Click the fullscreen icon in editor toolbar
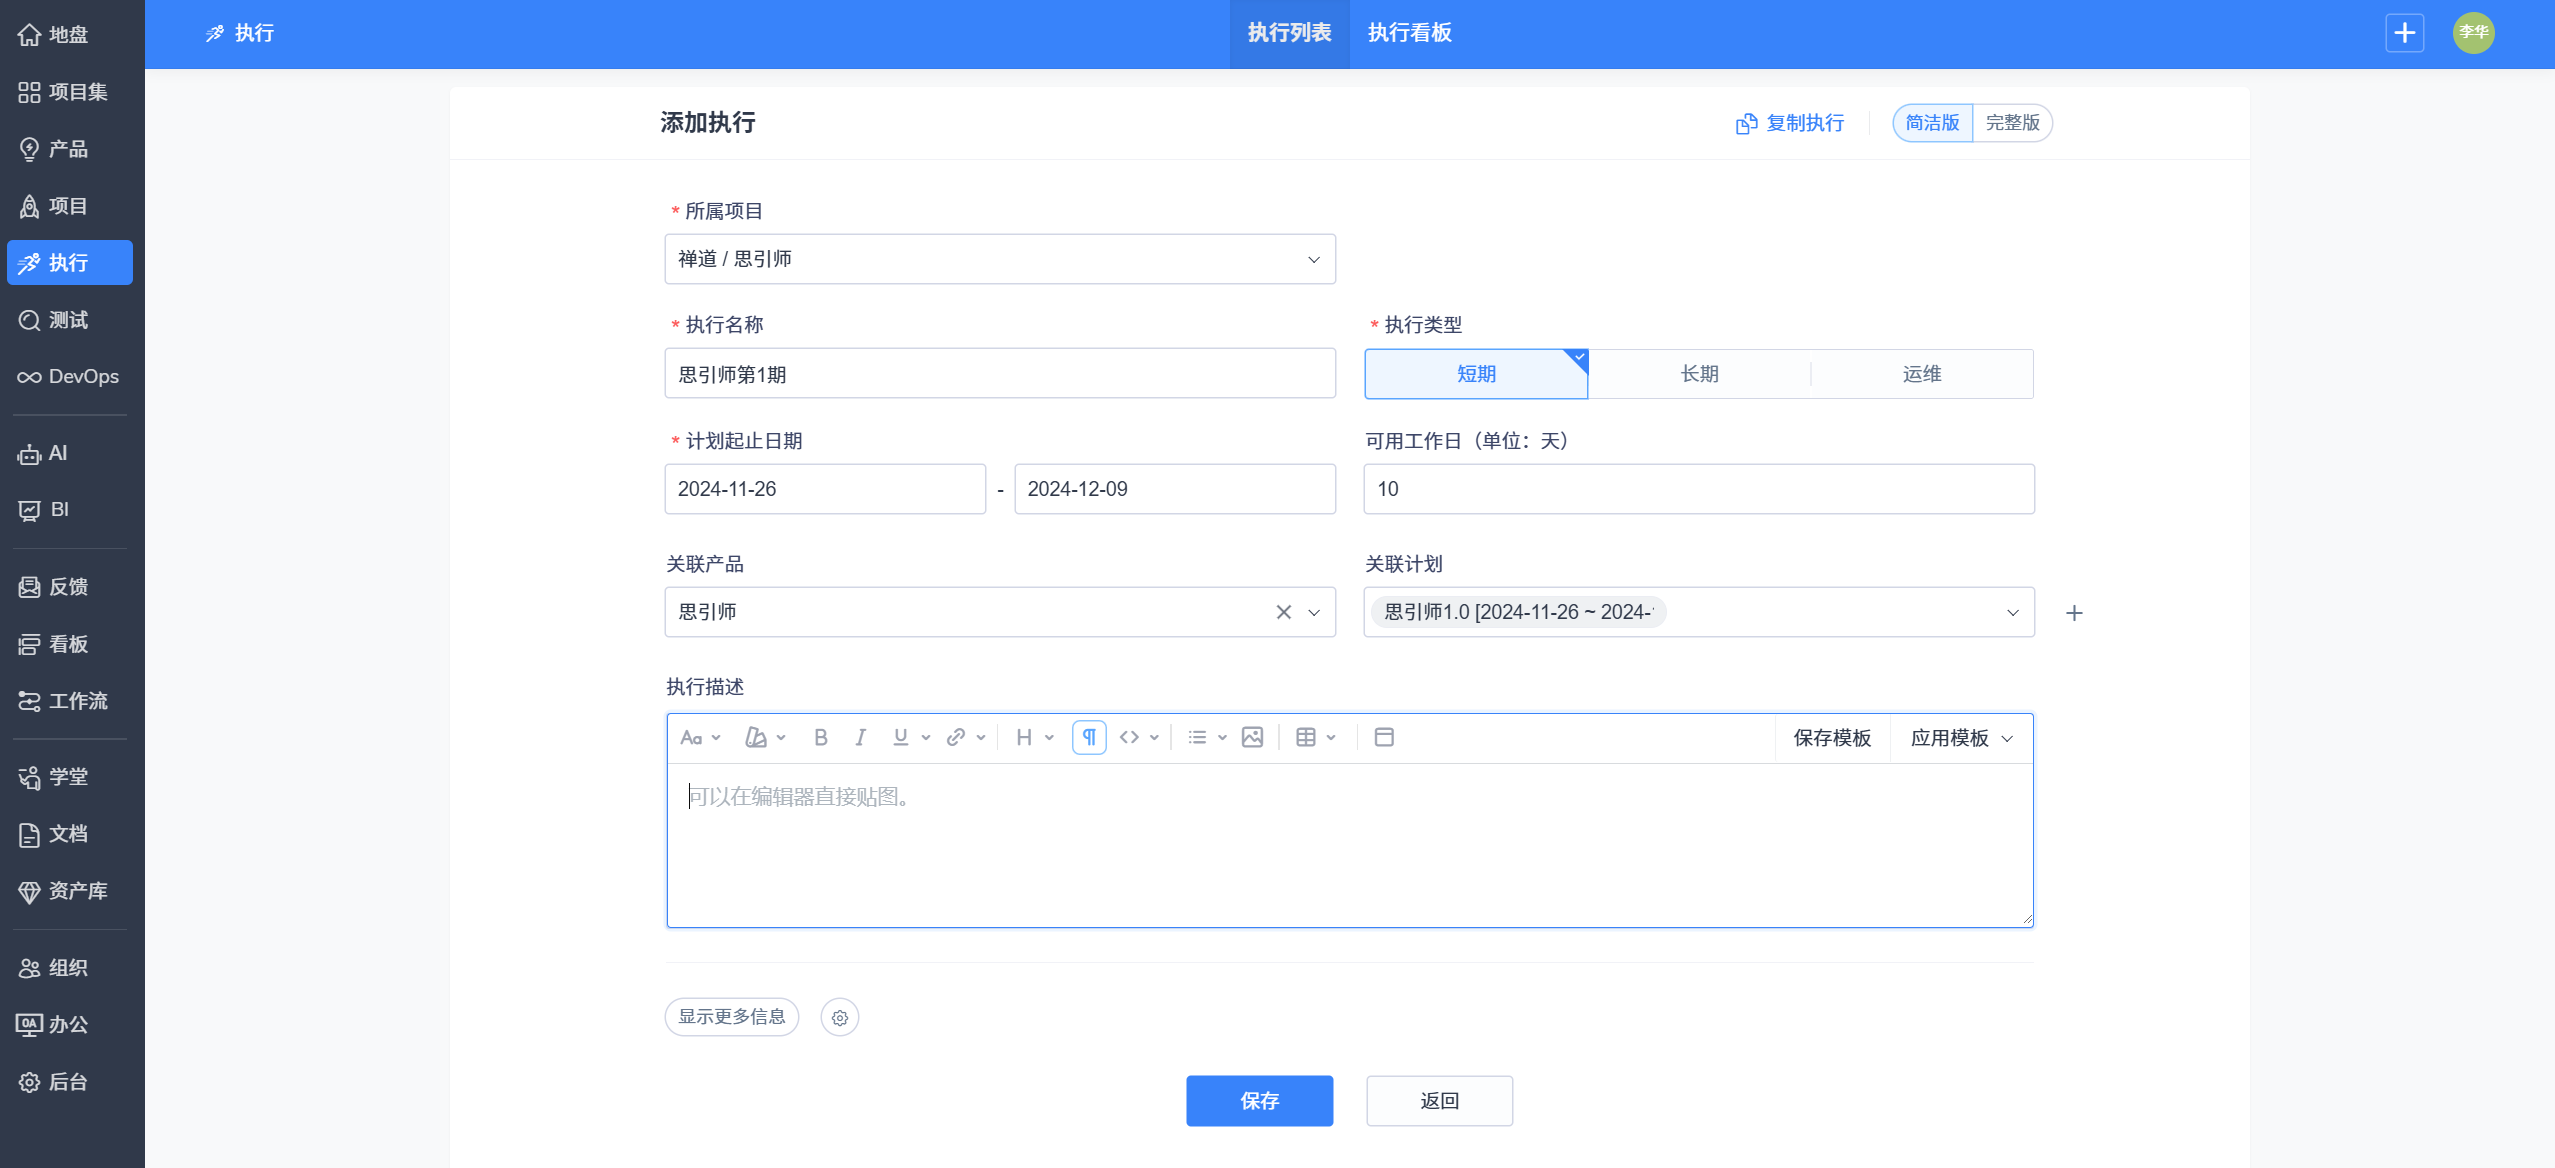 point(1384,738)
